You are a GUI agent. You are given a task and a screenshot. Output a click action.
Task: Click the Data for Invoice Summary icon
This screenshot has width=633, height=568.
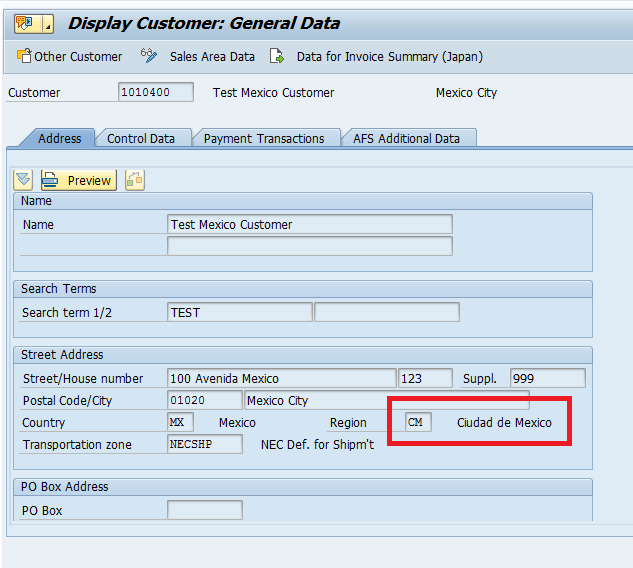[277, 57]
